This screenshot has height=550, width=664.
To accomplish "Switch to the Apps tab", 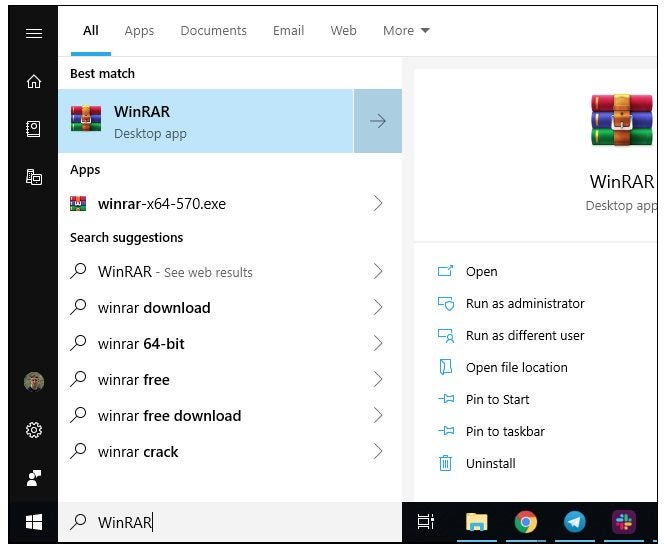I will coord(139,31).
